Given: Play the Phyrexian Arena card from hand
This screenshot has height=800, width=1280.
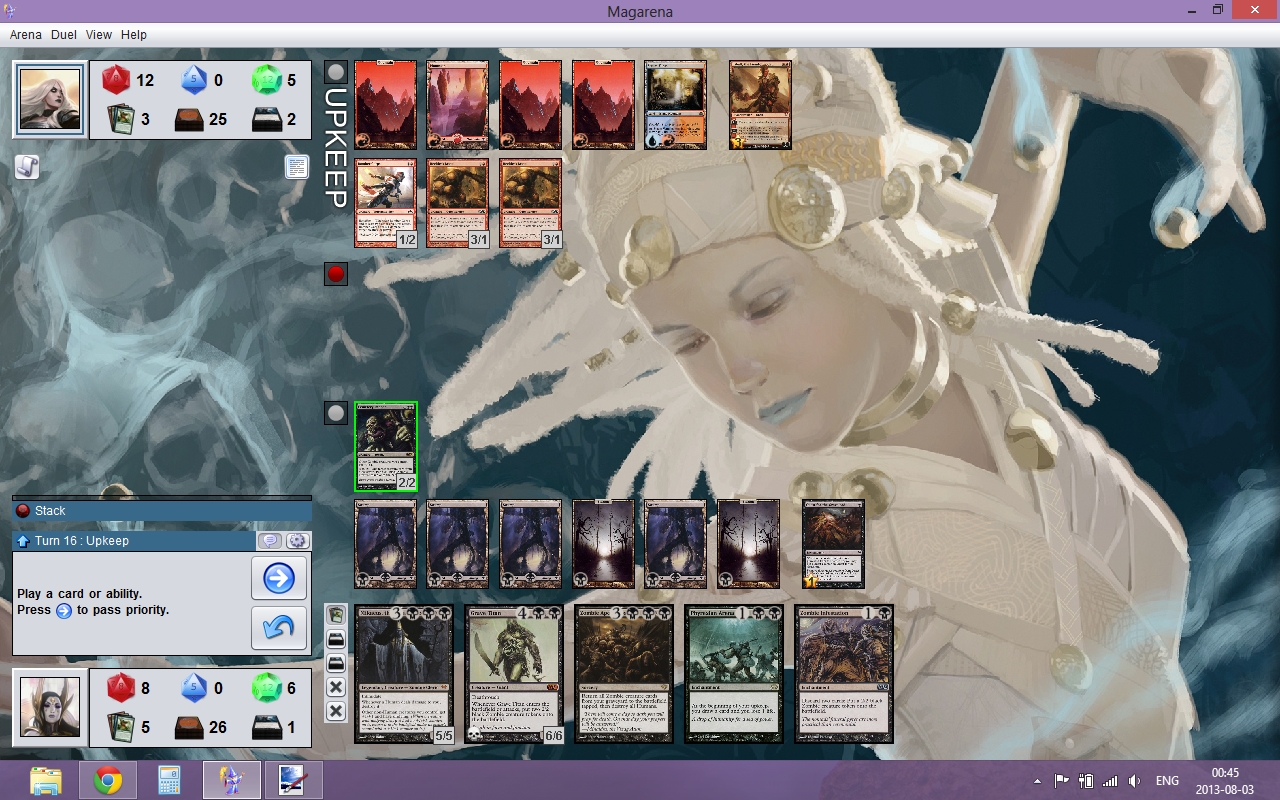Looking at the screenshot, I should (x=733, y=673).
